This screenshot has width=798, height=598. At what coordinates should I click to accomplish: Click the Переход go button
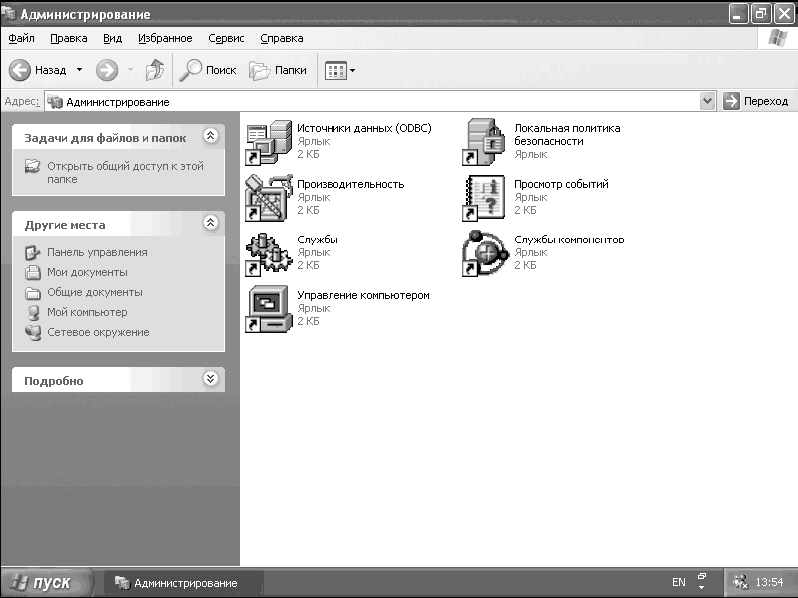(756, 101)
